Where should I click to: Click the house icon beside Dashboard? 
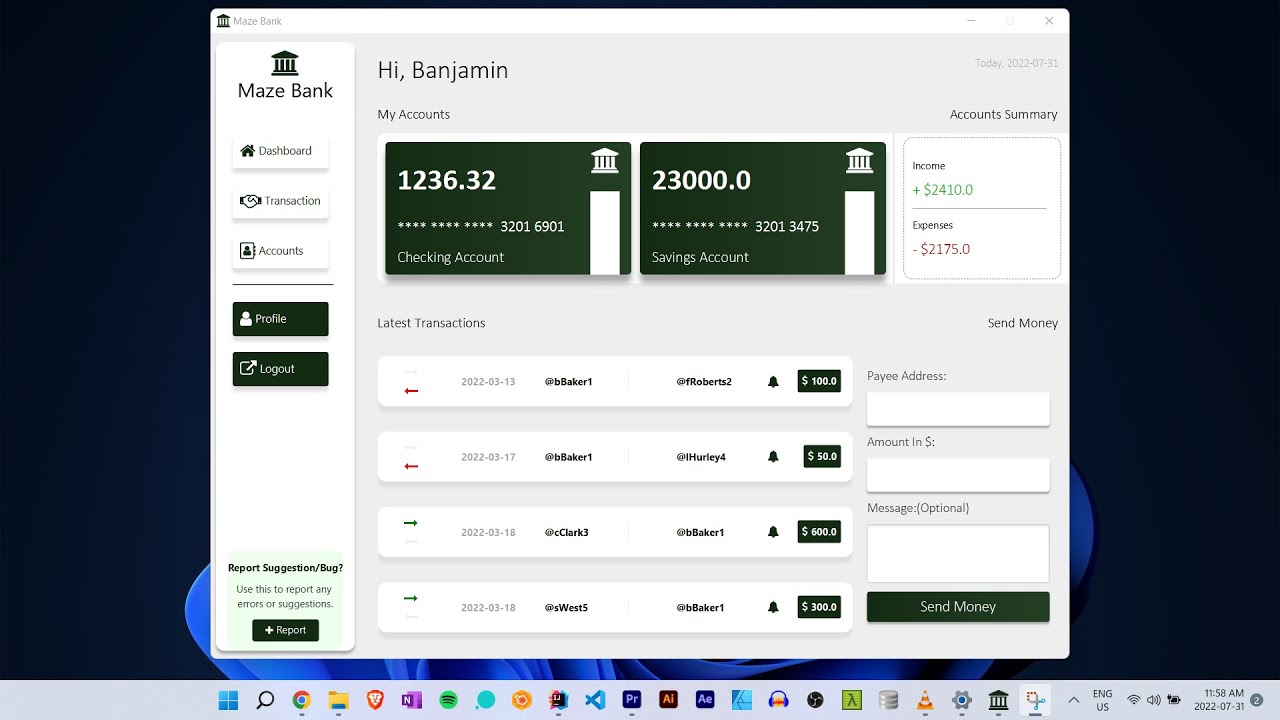(x=247, y=151)
